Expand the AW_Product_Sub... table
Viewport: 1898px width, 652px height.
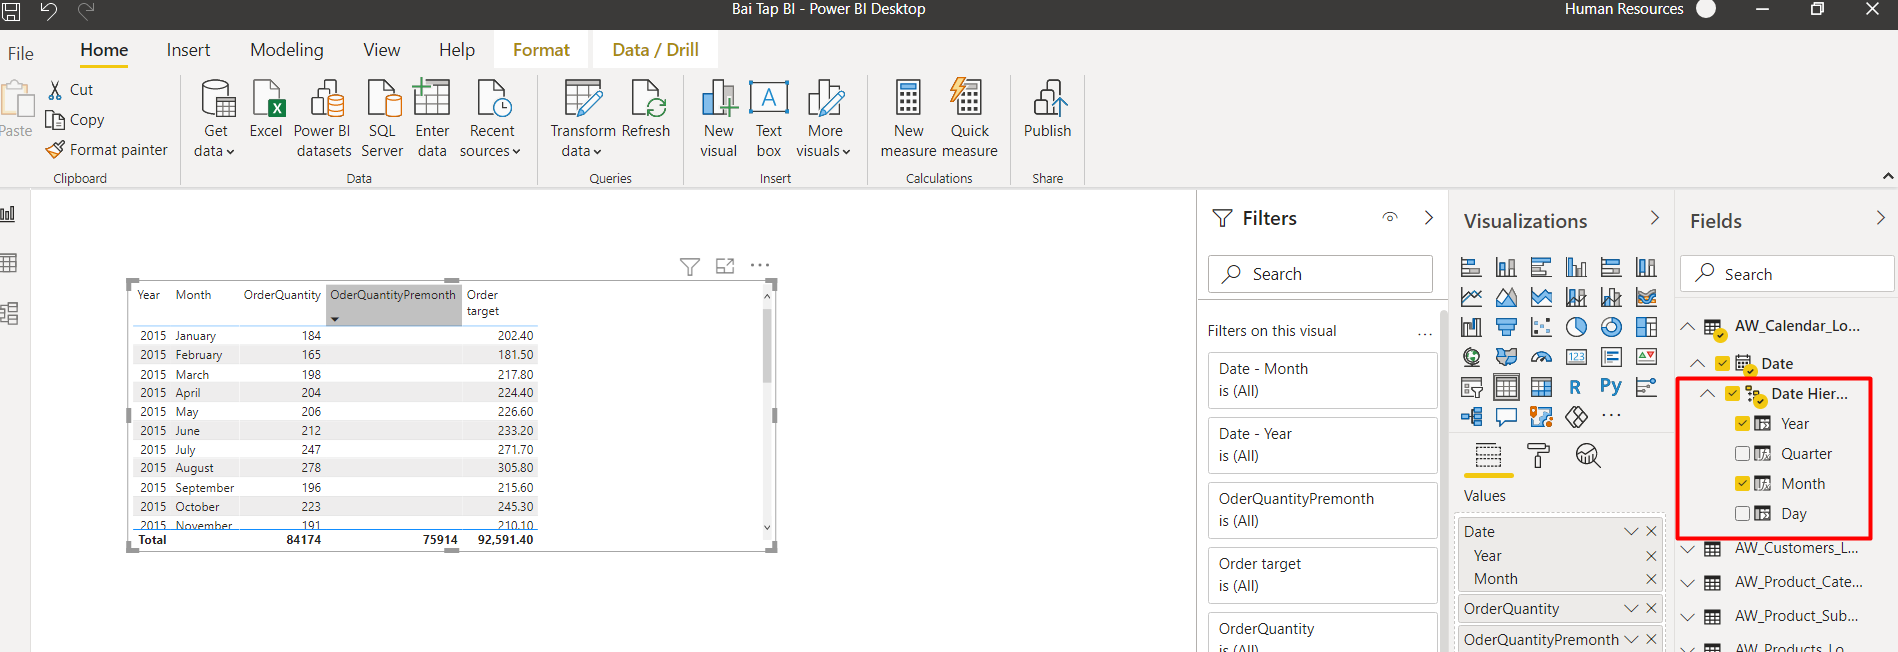coord(1688,617)
